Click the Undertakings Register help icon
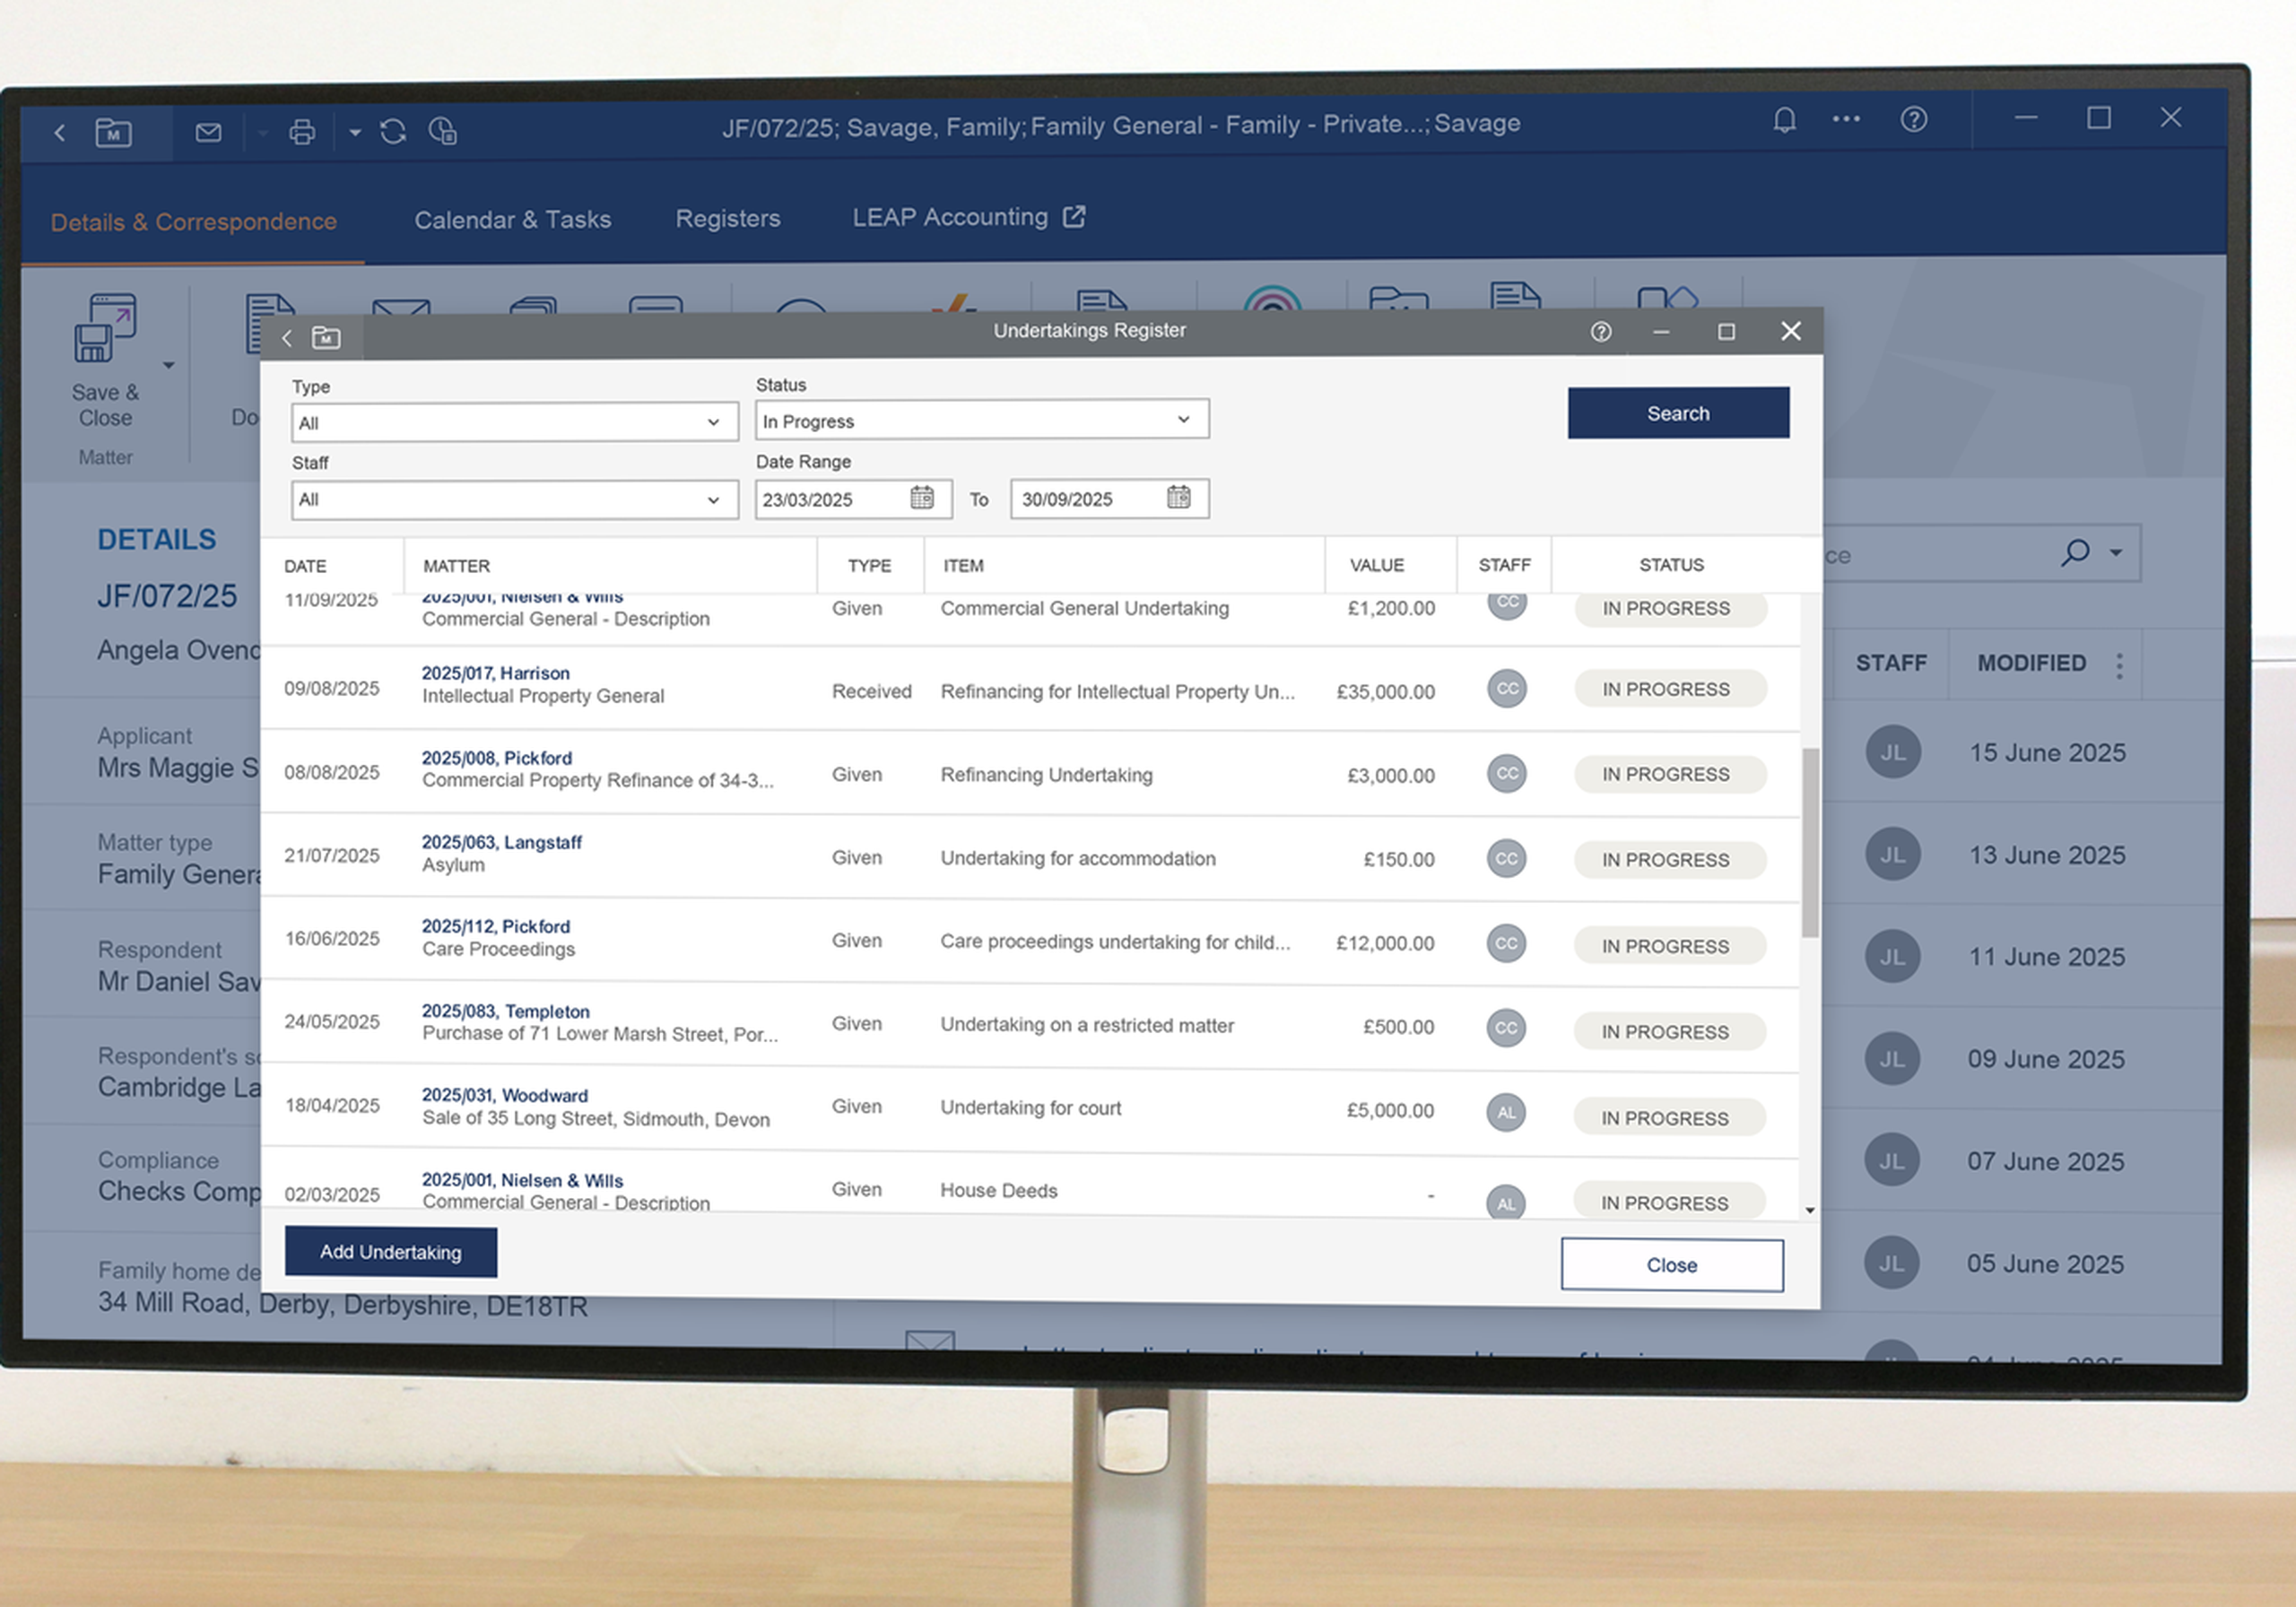Viewport: 2296px width, 1607px height. (1600, 332)
